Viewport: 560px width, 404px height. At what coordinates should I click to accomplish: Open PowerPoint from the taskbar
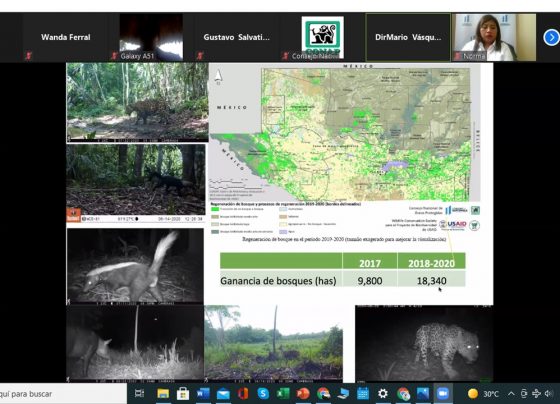pyautogui.click(x=303, y=394)
